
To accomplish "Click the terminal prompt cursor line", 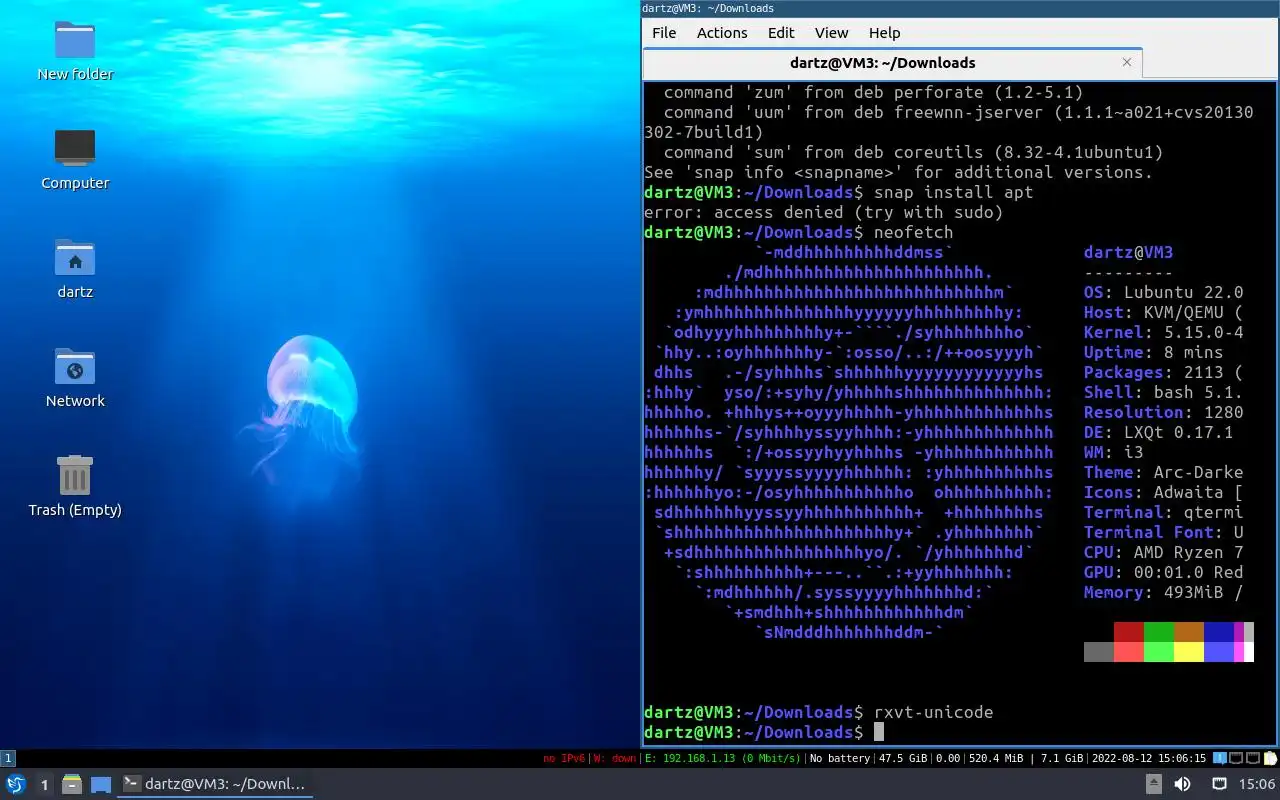I will pos(879,732).
